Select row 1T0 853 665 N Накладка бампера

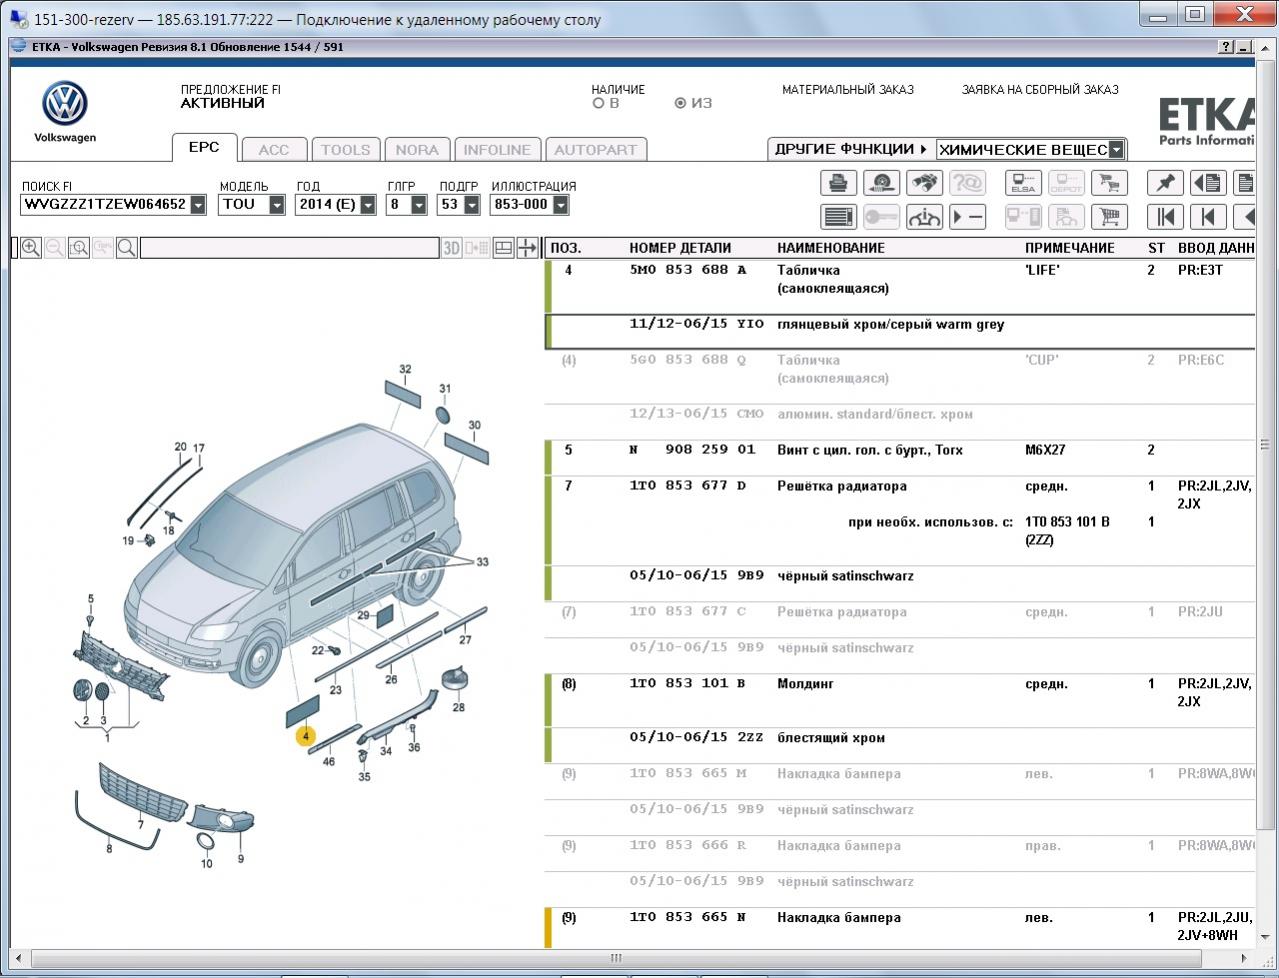point(900,927)
